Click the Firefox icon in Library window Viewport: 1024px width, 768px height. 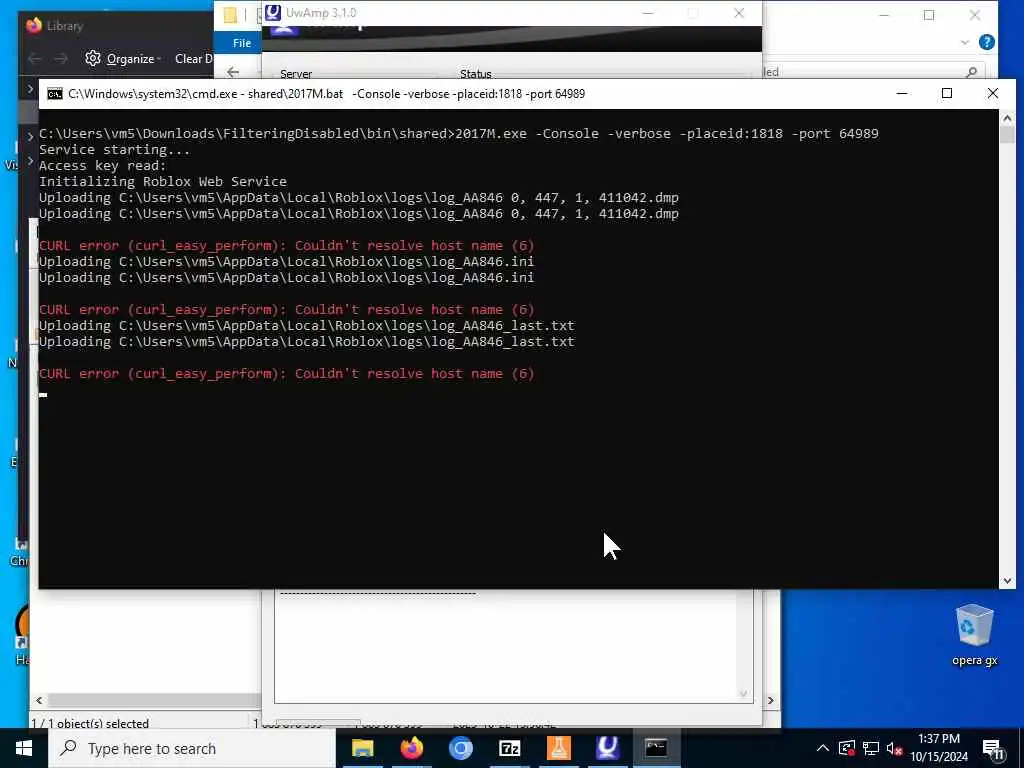click(x=34, y=25)
